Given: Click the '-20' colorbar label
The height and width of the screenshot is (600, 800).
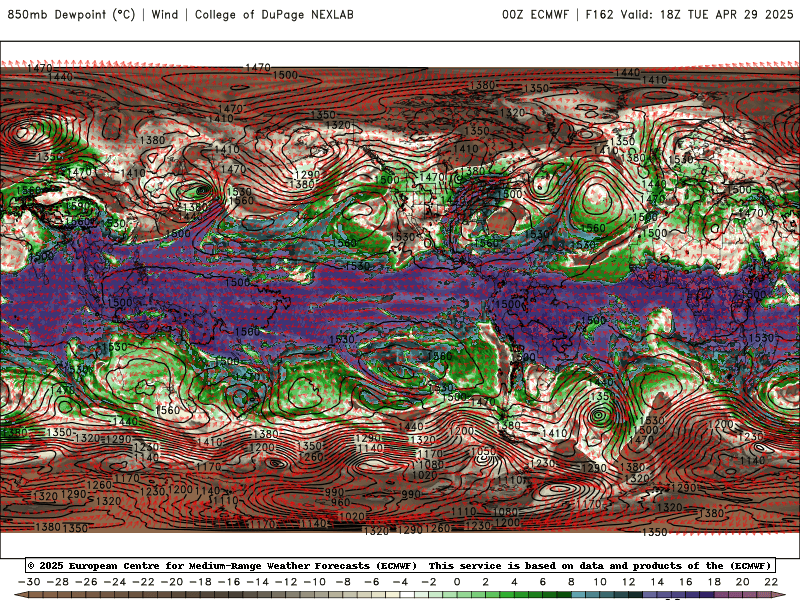Looking at the screenshot, I should point(172,582).
